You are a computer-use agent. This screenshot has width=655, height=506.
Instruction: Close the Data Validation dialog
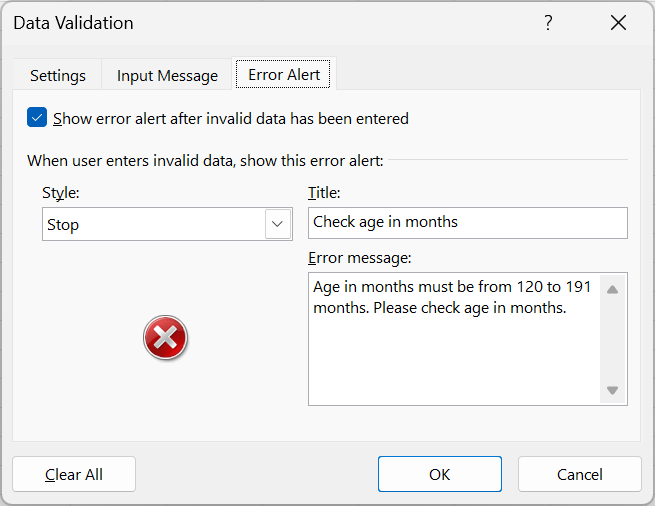[618, 23]
